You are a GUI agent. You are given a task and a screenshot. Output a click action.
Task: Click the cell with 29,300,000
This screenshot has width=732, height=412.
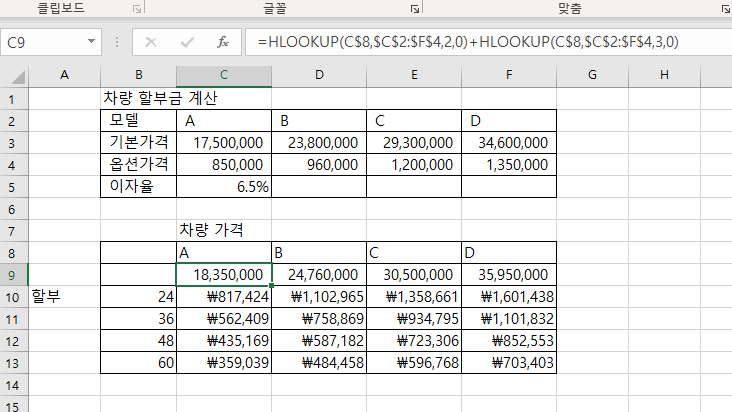click(x=414, y=143)
